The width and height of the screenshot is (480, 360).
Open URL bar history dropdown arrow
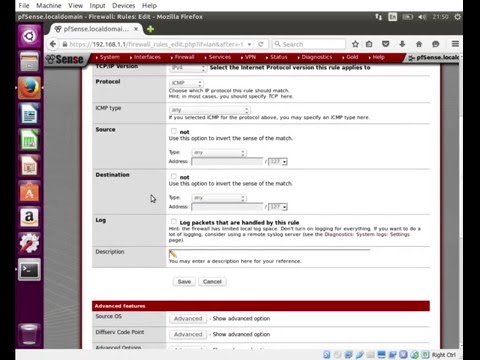click(x=249, y=44)
